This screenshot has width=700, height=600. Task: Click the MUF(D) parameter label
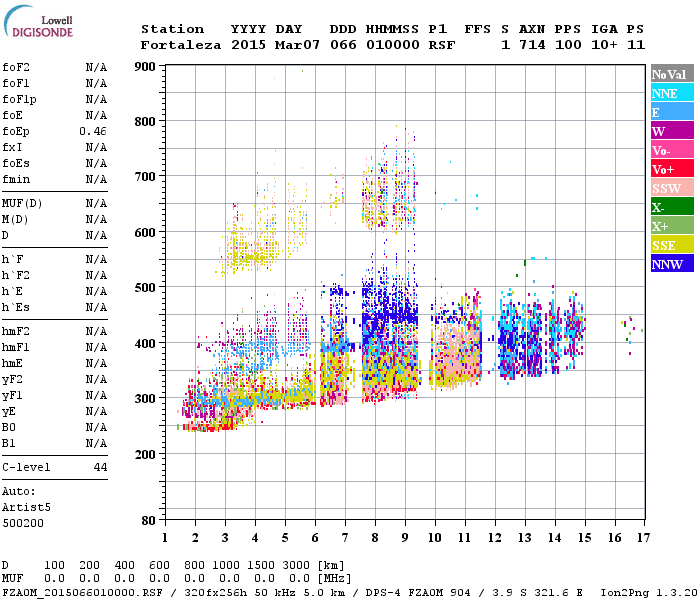pyautogui.click(x=22, y=204)
